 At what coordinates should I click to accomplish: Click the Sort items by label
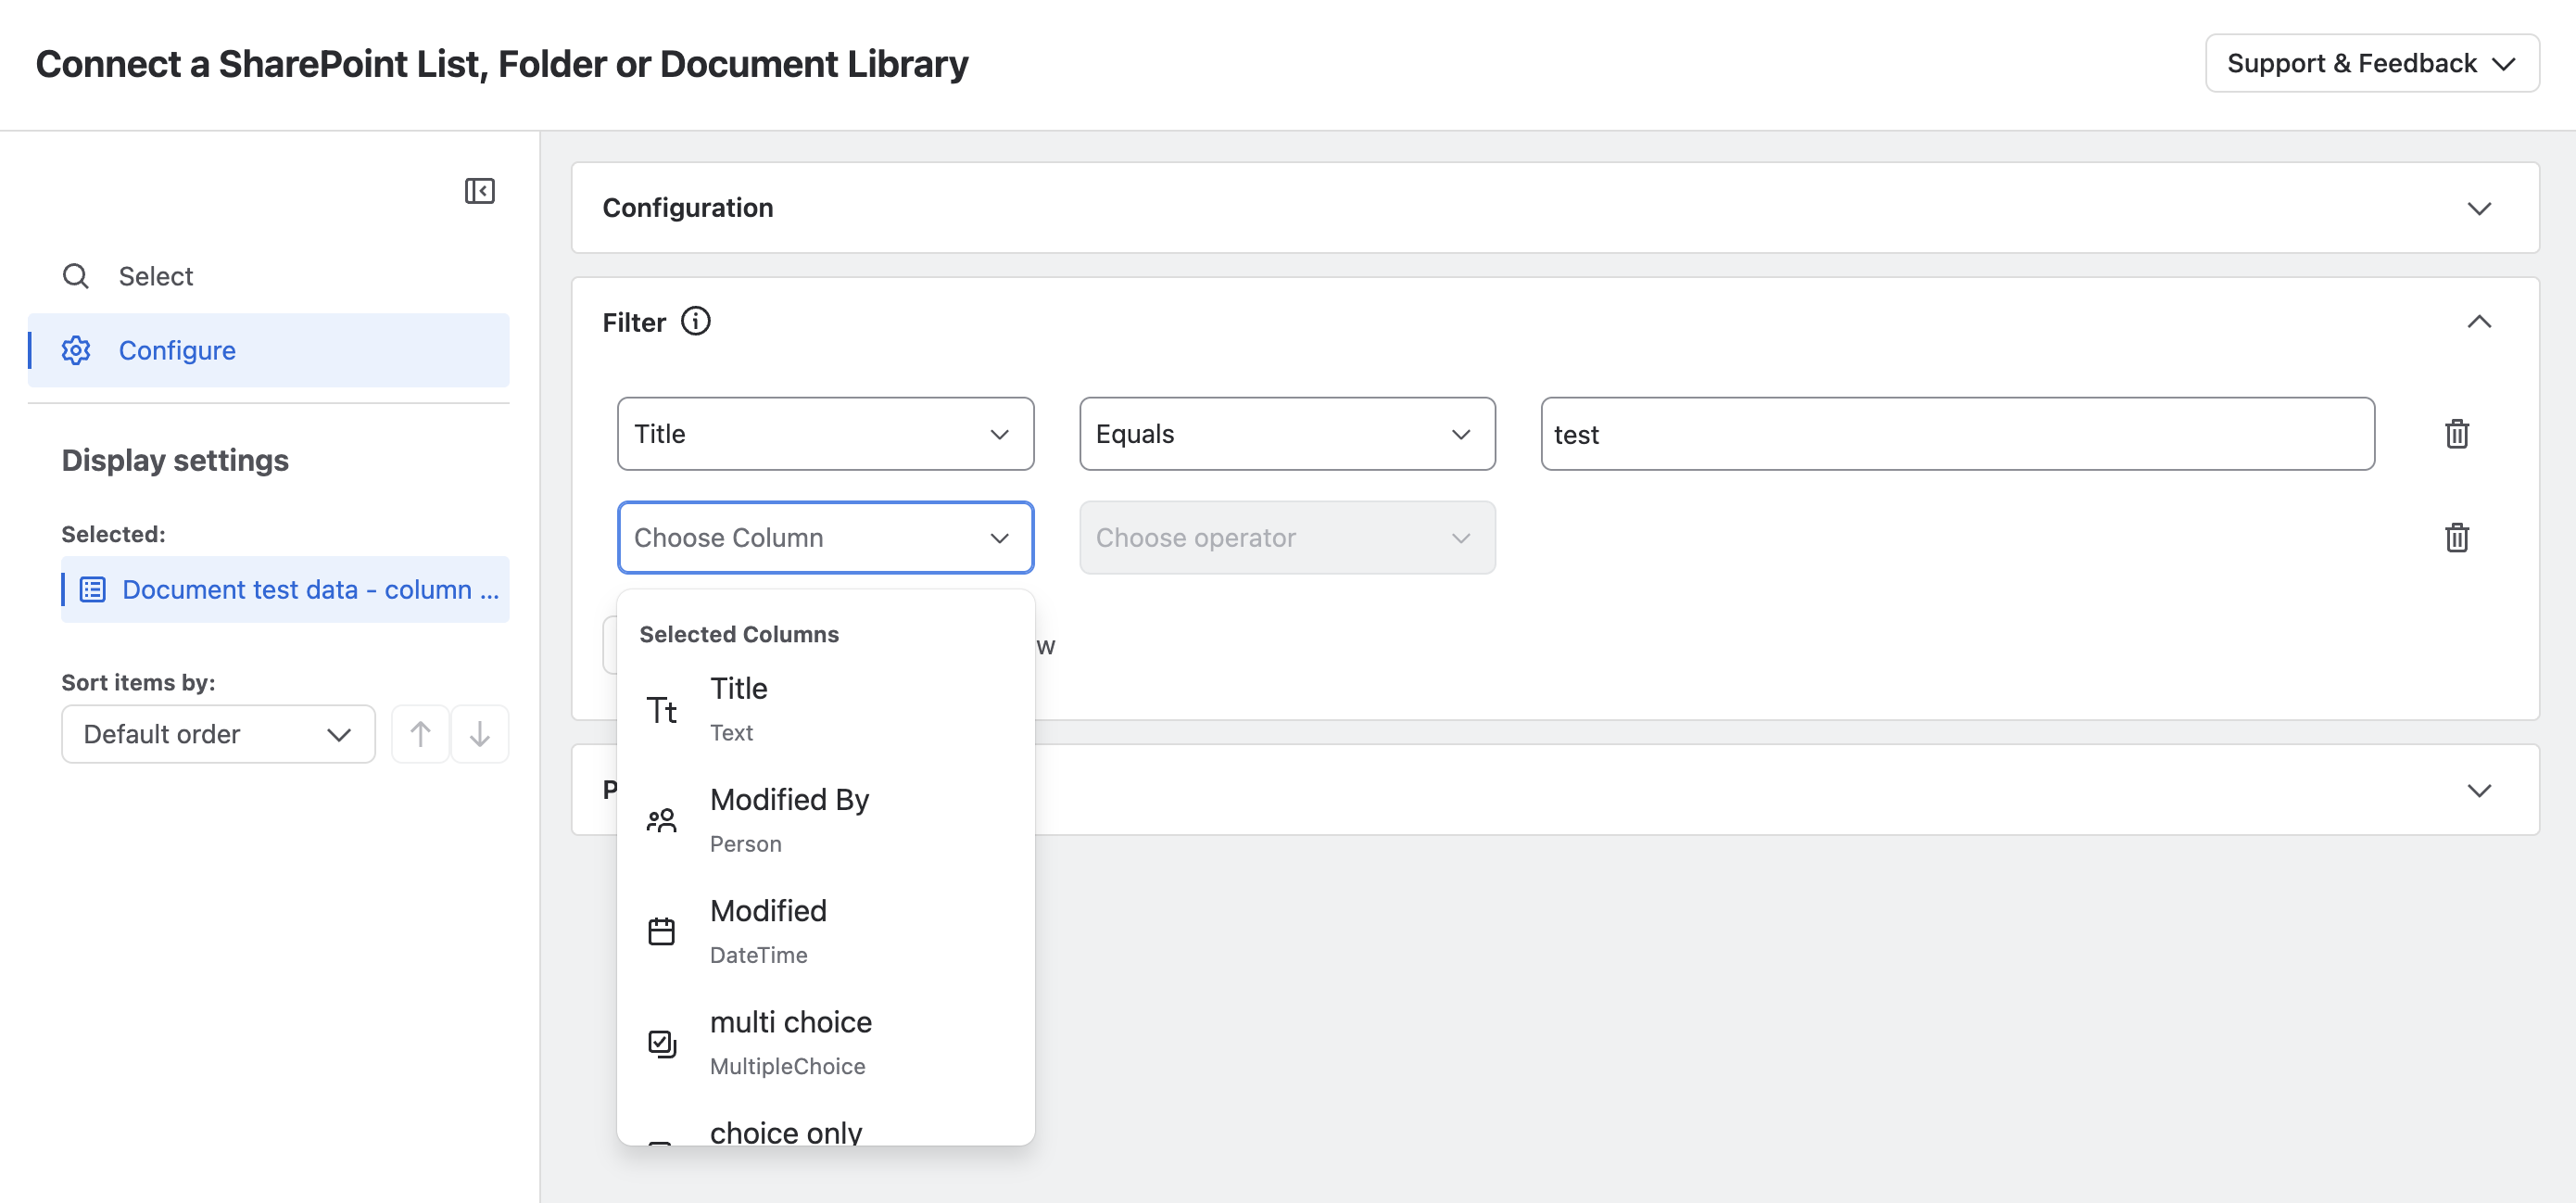pos(138,682)
